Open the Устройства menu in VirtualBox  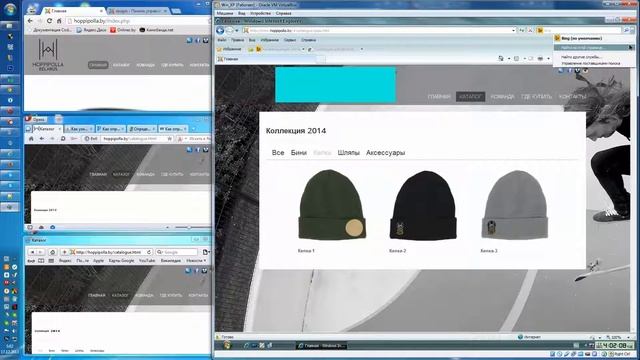tap(260, 13)
